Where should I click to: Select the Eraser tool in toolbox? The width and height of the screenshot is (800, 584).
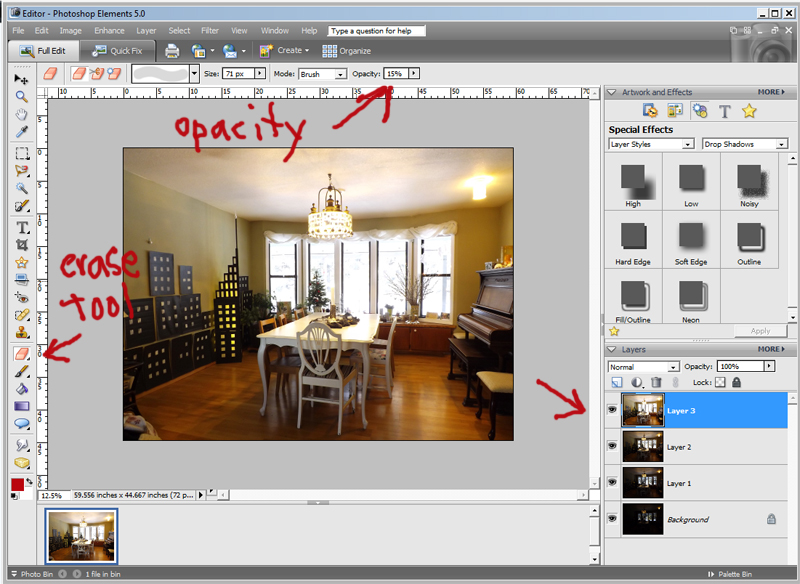(x=21, y=353)
